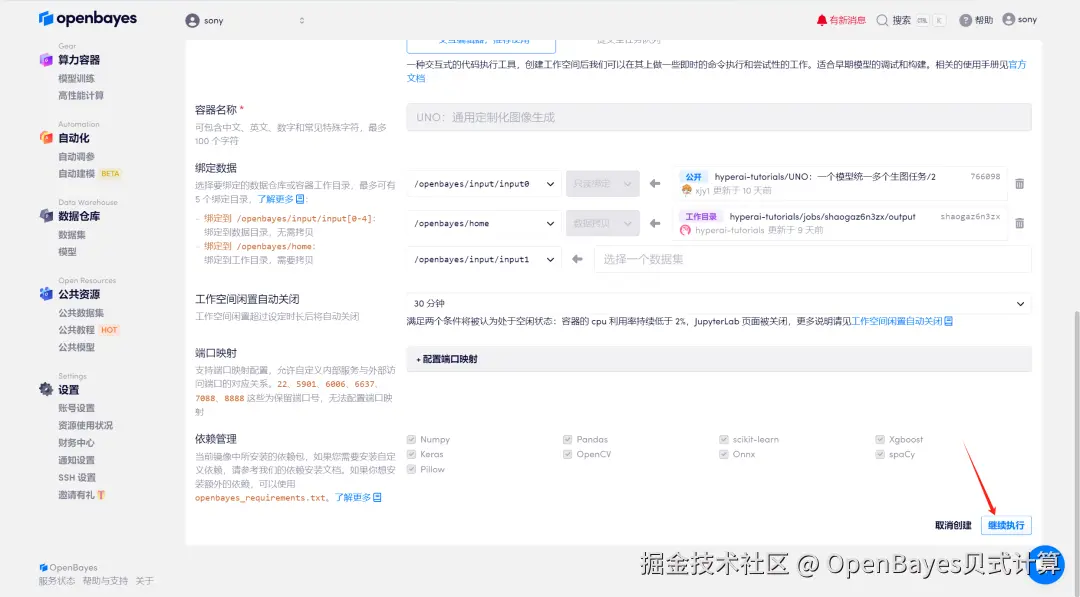Viewport: 1080px width, 597px height.
Task: Click the 取消创建 button
Action: (x=953, y=525)
